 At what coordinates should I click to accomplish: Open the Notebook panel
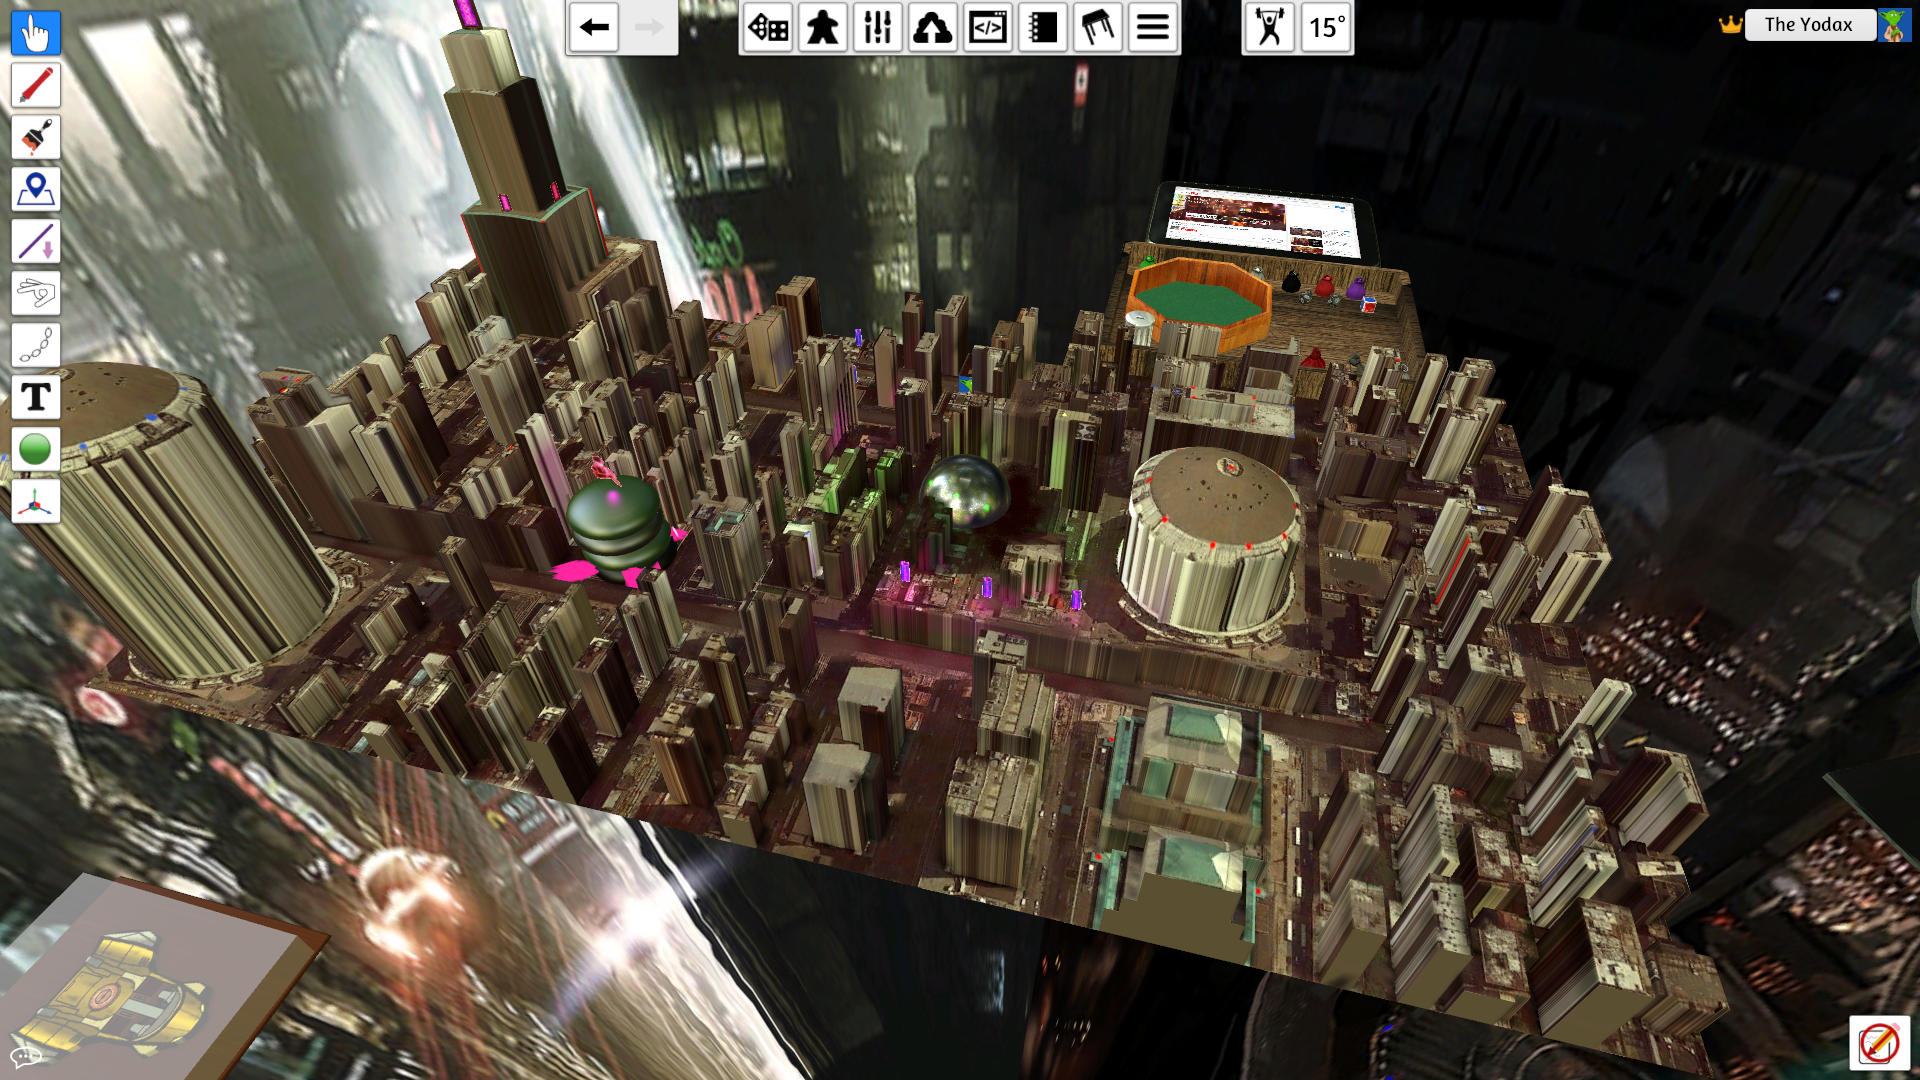[1043, 27]
